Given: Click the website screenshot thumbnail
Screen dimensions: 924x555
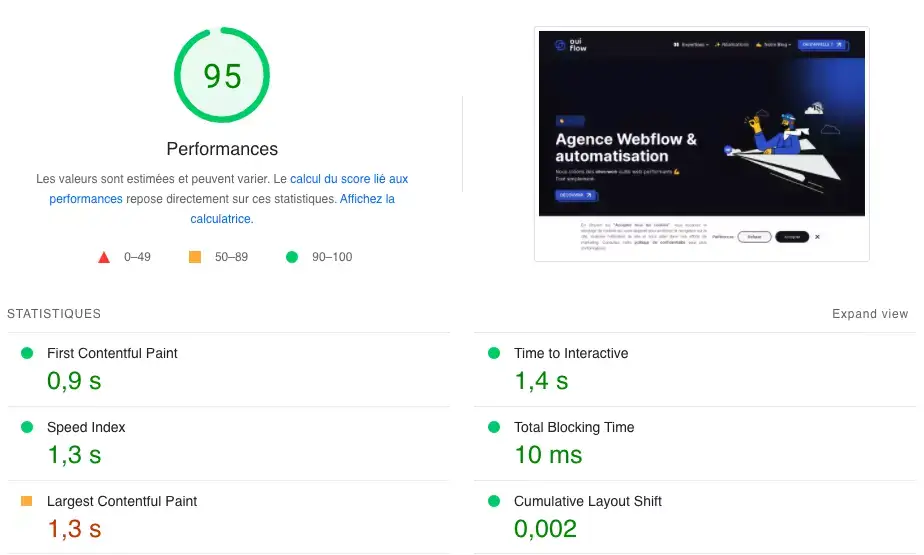Looking at the screenshot, I should pos(701,144).
